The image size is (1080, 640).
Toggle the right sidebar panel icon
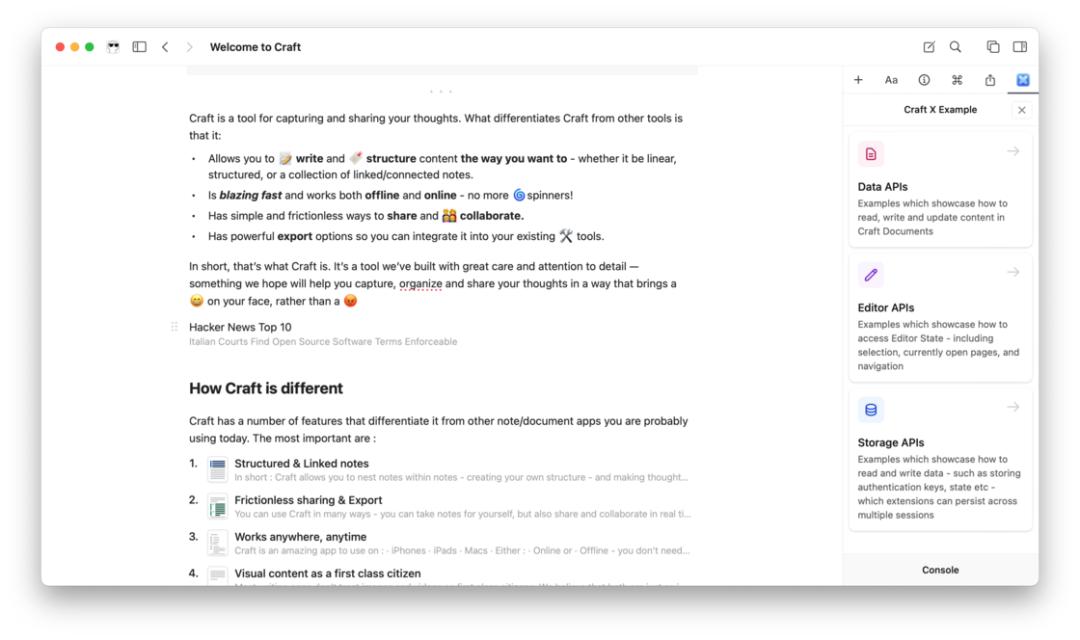1020,47
